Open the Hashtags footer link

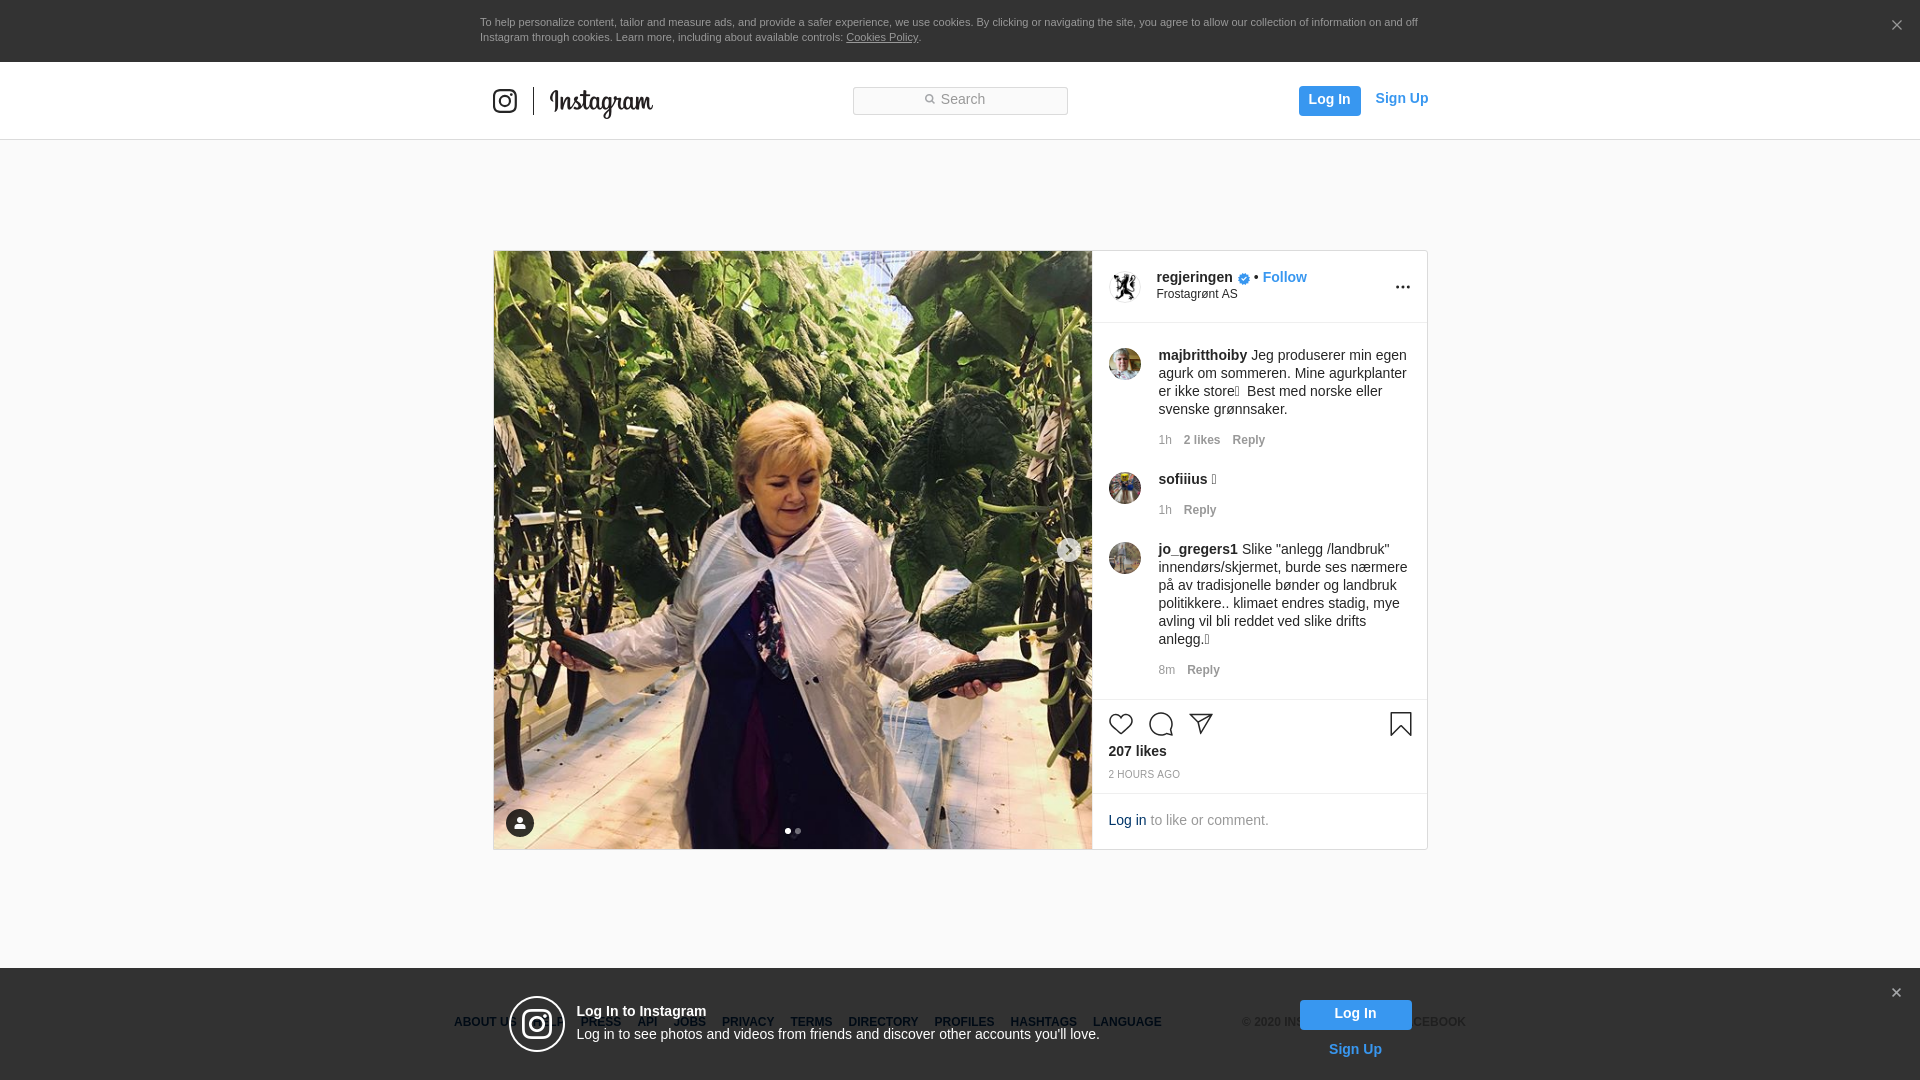pos(1043,1022)
